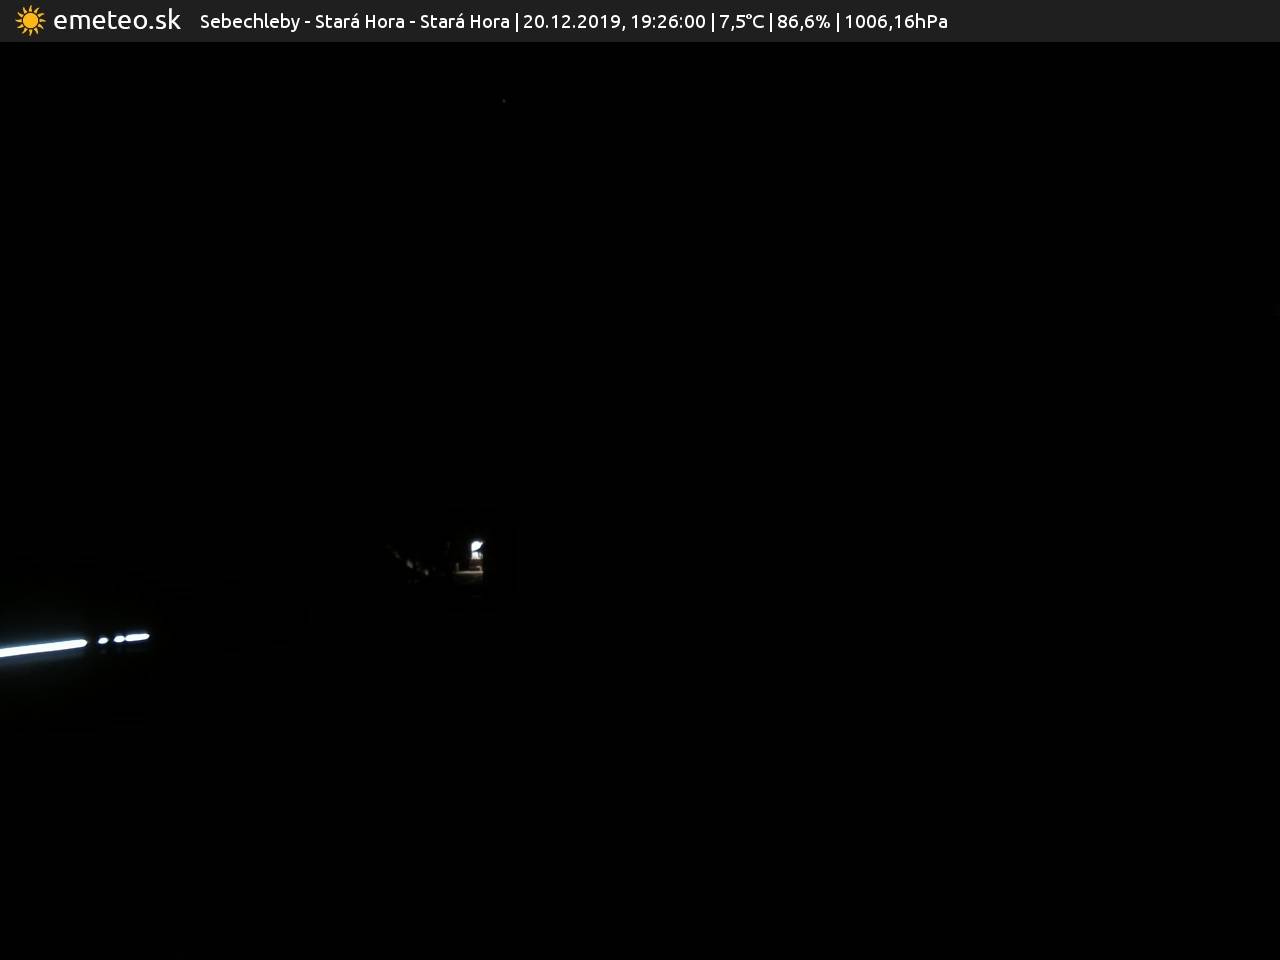This screenshot has width=1280, height=960.
Task: Click the first Stará Hora label
Action: 360,21
